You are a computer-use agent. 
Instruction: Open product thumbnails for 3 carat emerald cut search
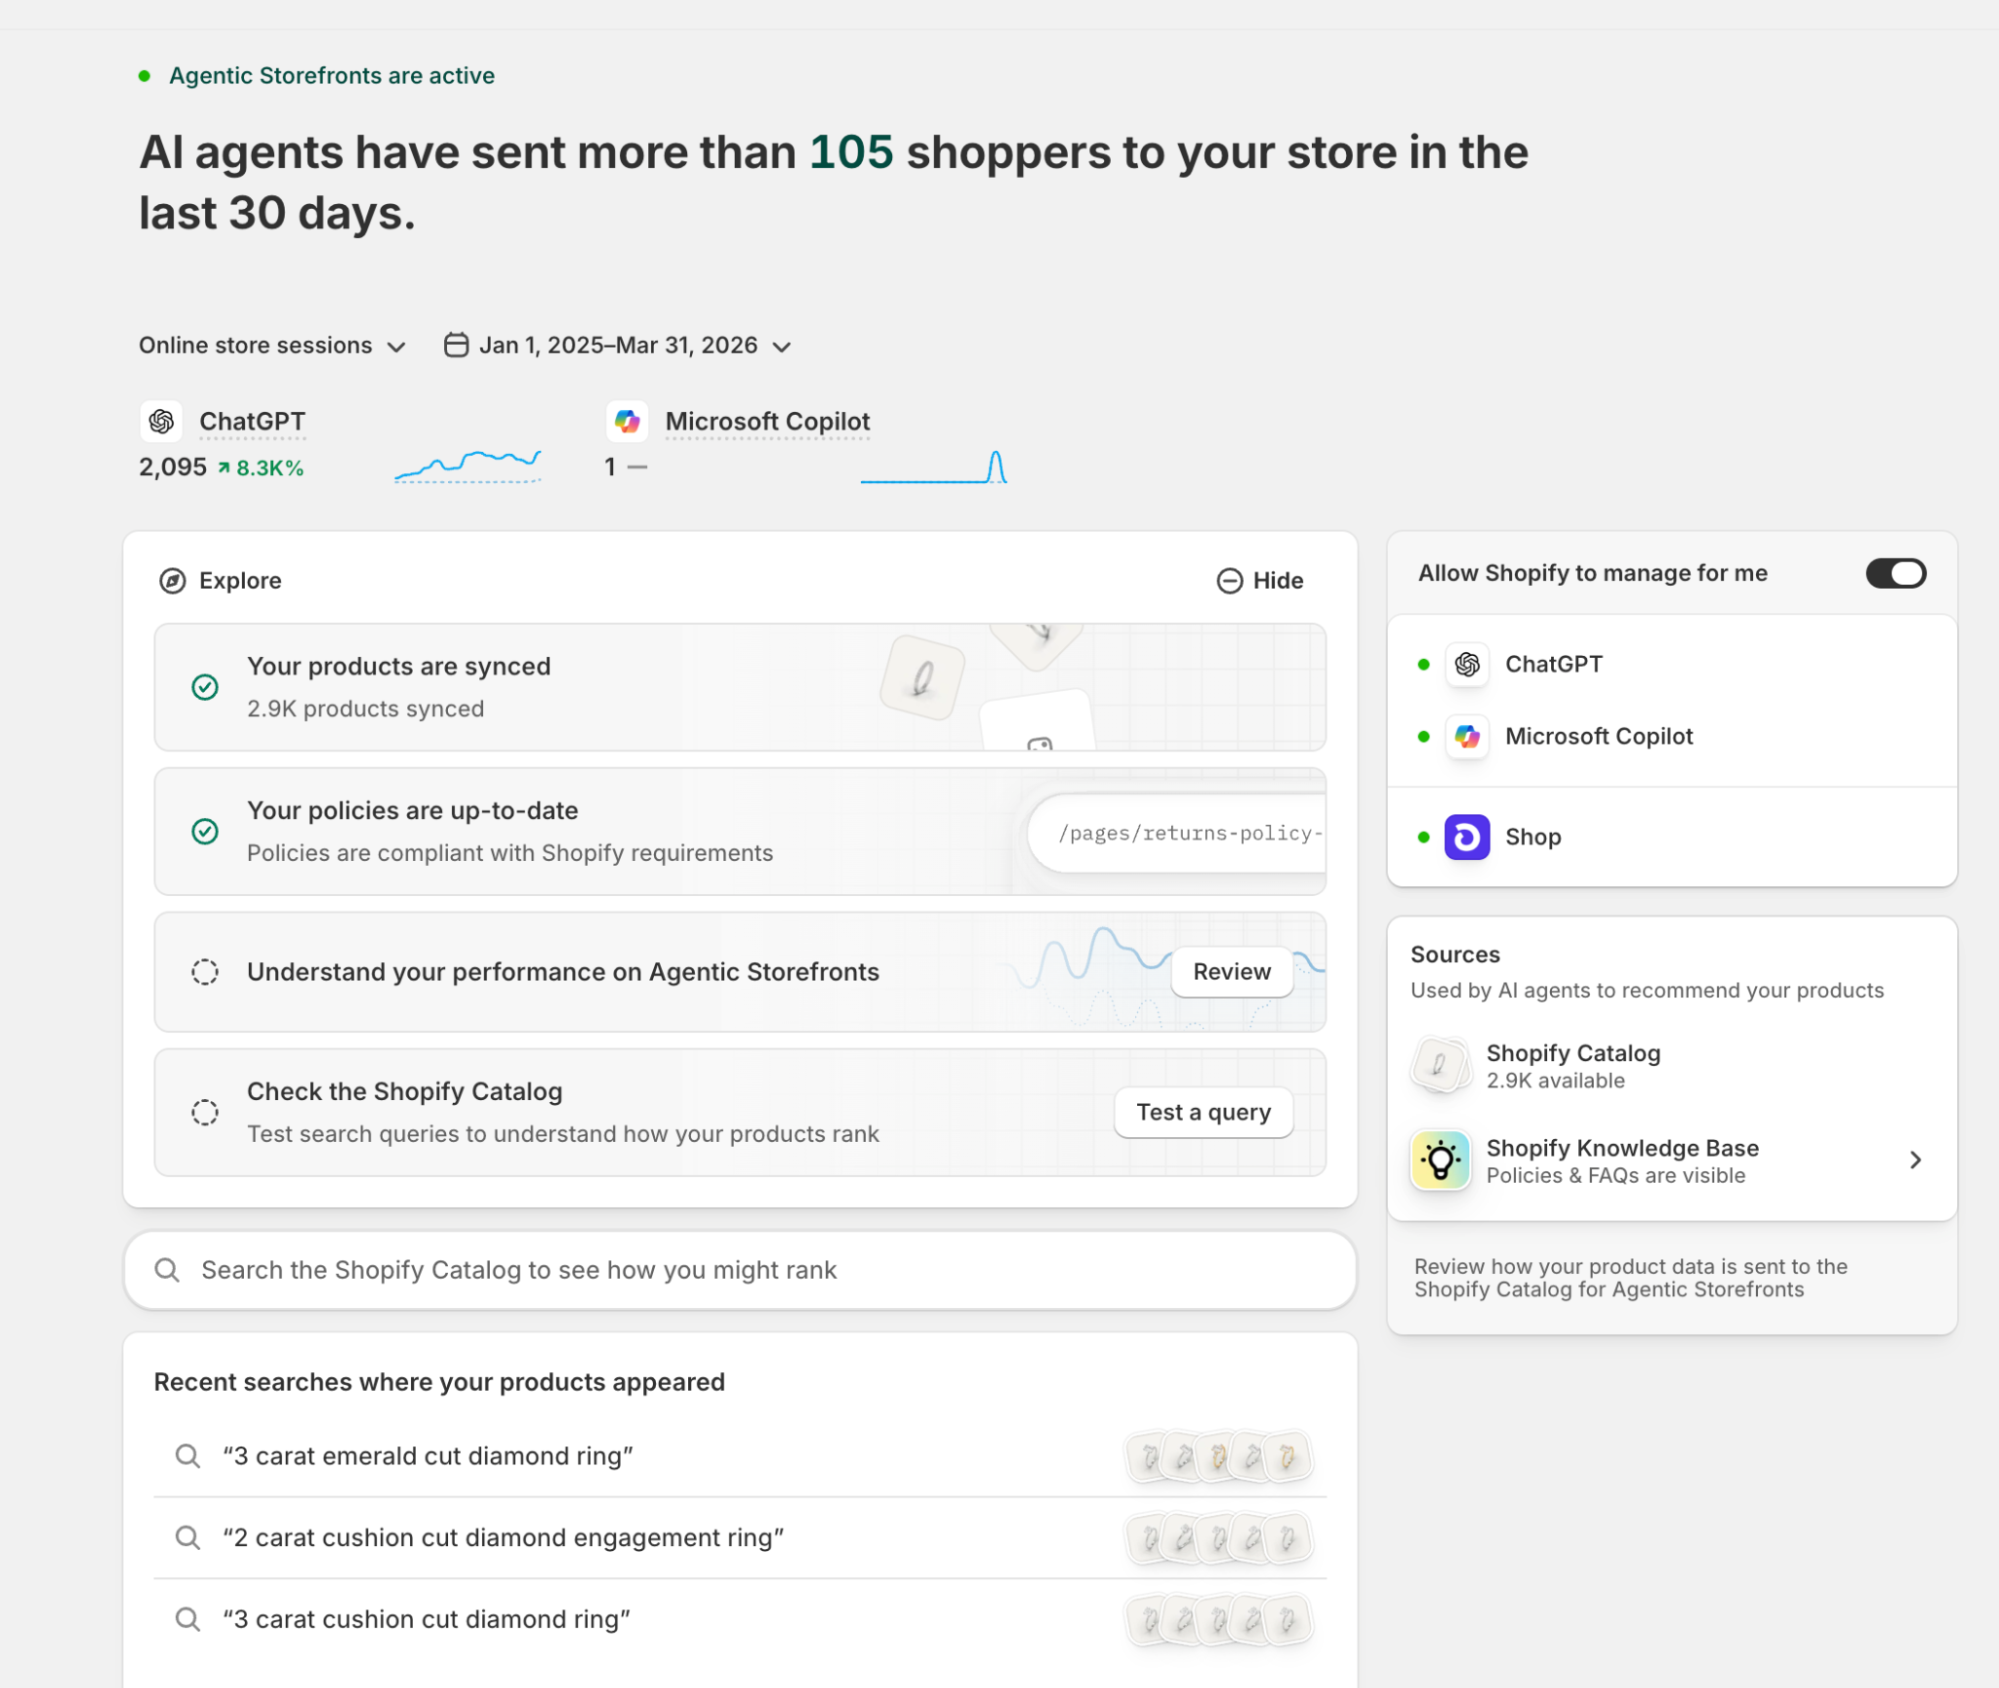point(1218,1456)
